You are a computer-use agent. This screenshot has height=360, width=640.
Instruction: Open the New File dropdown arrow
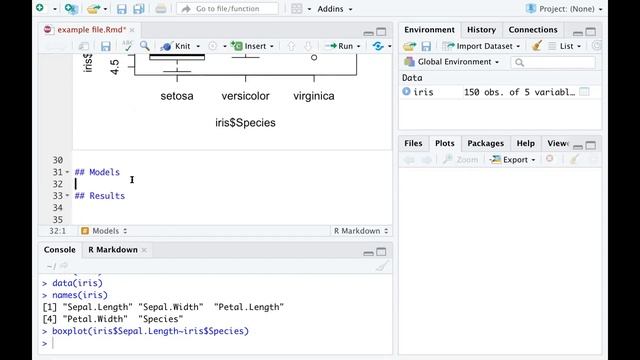(55, 9)
